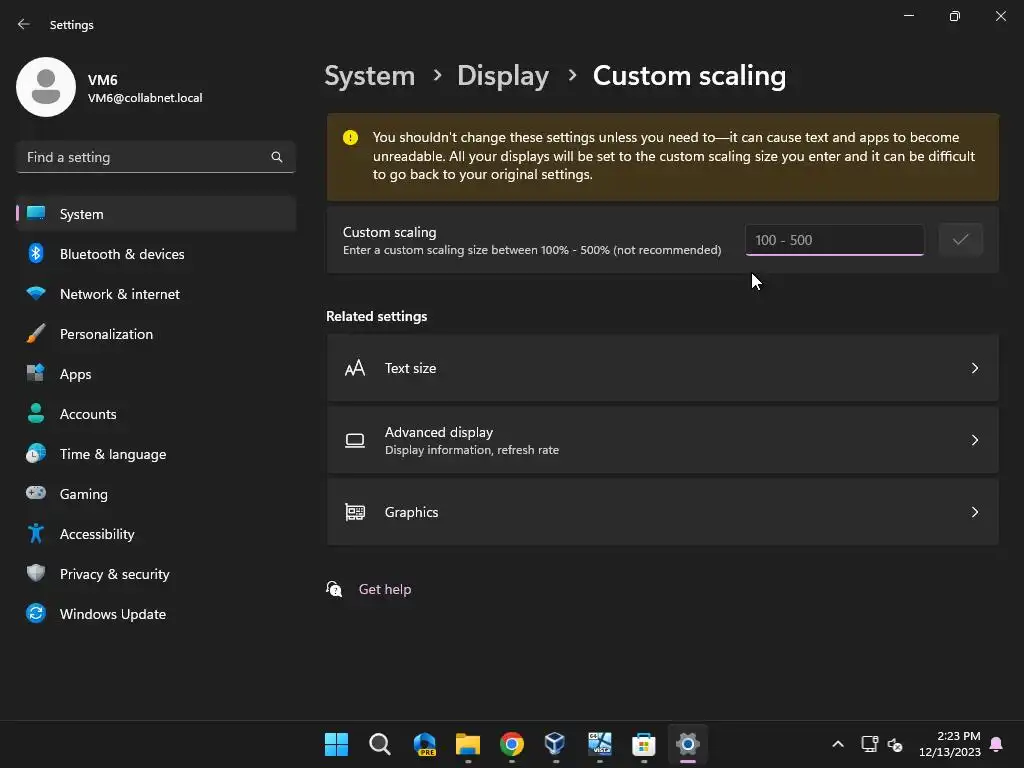Go to Display in the breadcrumb
Screen dimensions: 1024x768
(x=503, y=76)
